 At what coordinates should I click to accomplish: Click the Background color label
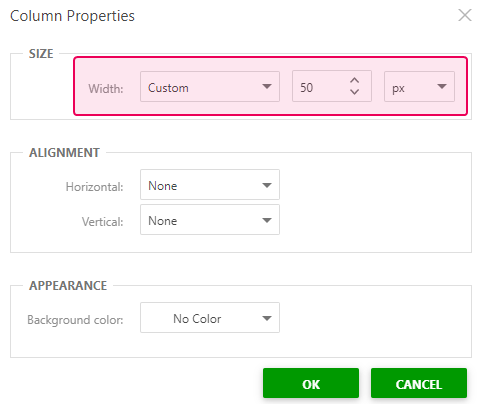(x=75, y=320)
